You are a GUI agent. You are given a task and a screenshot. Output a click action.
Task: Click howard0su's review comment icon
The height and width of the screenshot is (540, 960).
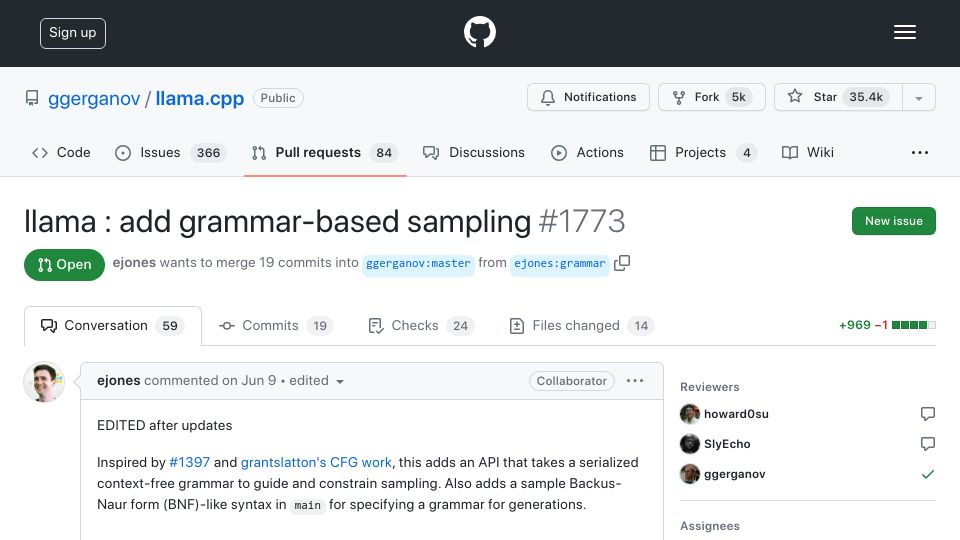[928, 414]
